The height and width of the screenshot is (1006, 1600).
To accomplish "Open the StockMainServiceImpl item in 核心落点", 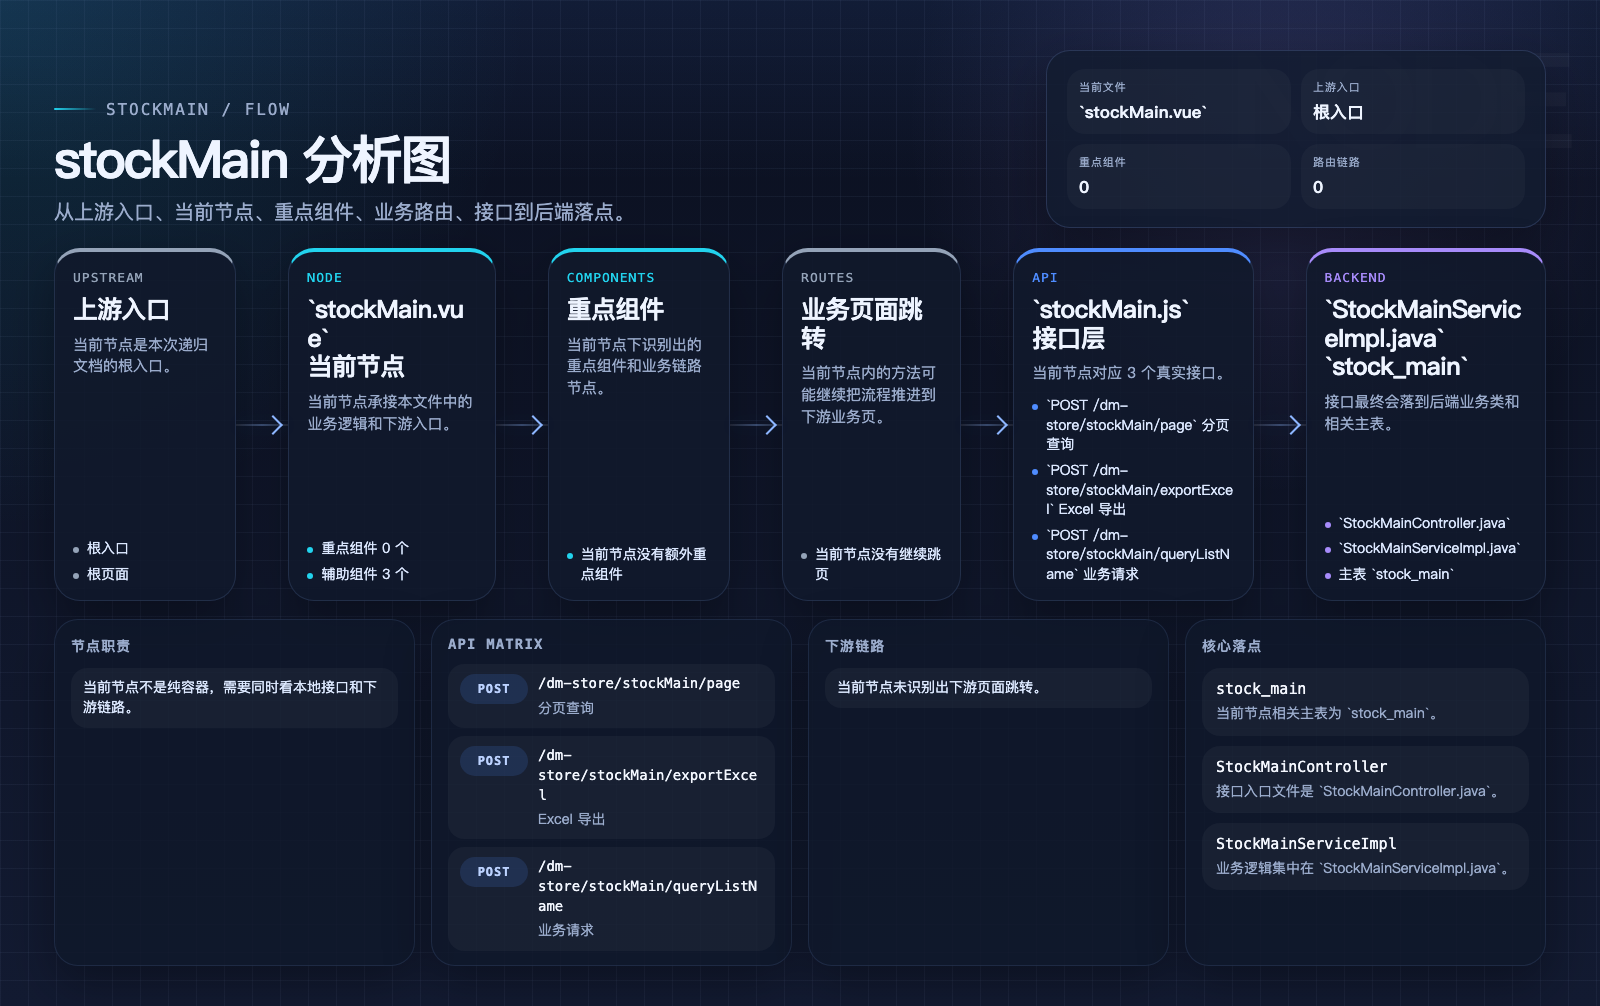I will [x=1365, y=856].
